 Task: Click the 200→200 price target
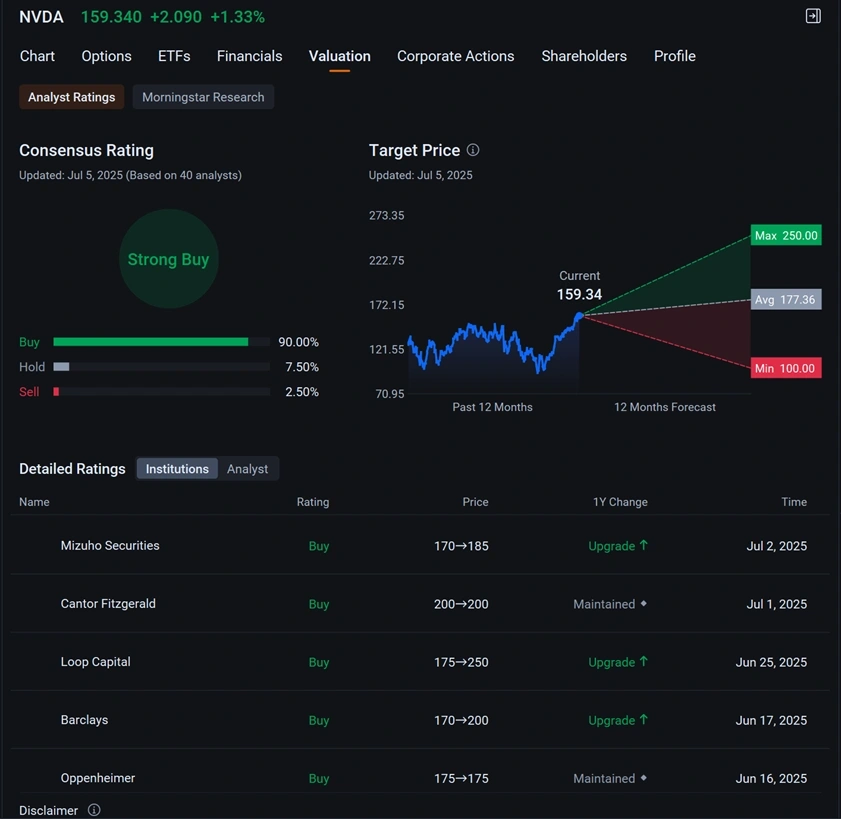point(461,604)
